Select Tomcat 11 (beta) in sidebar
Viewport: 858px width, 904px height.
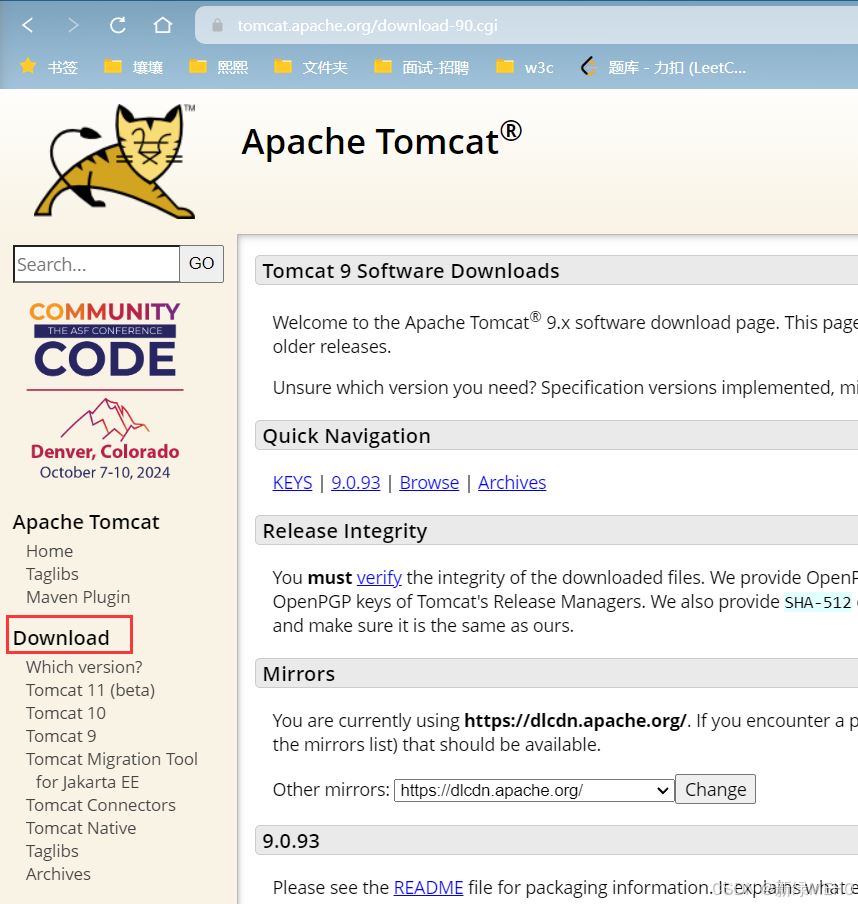(x=90, y=690)
